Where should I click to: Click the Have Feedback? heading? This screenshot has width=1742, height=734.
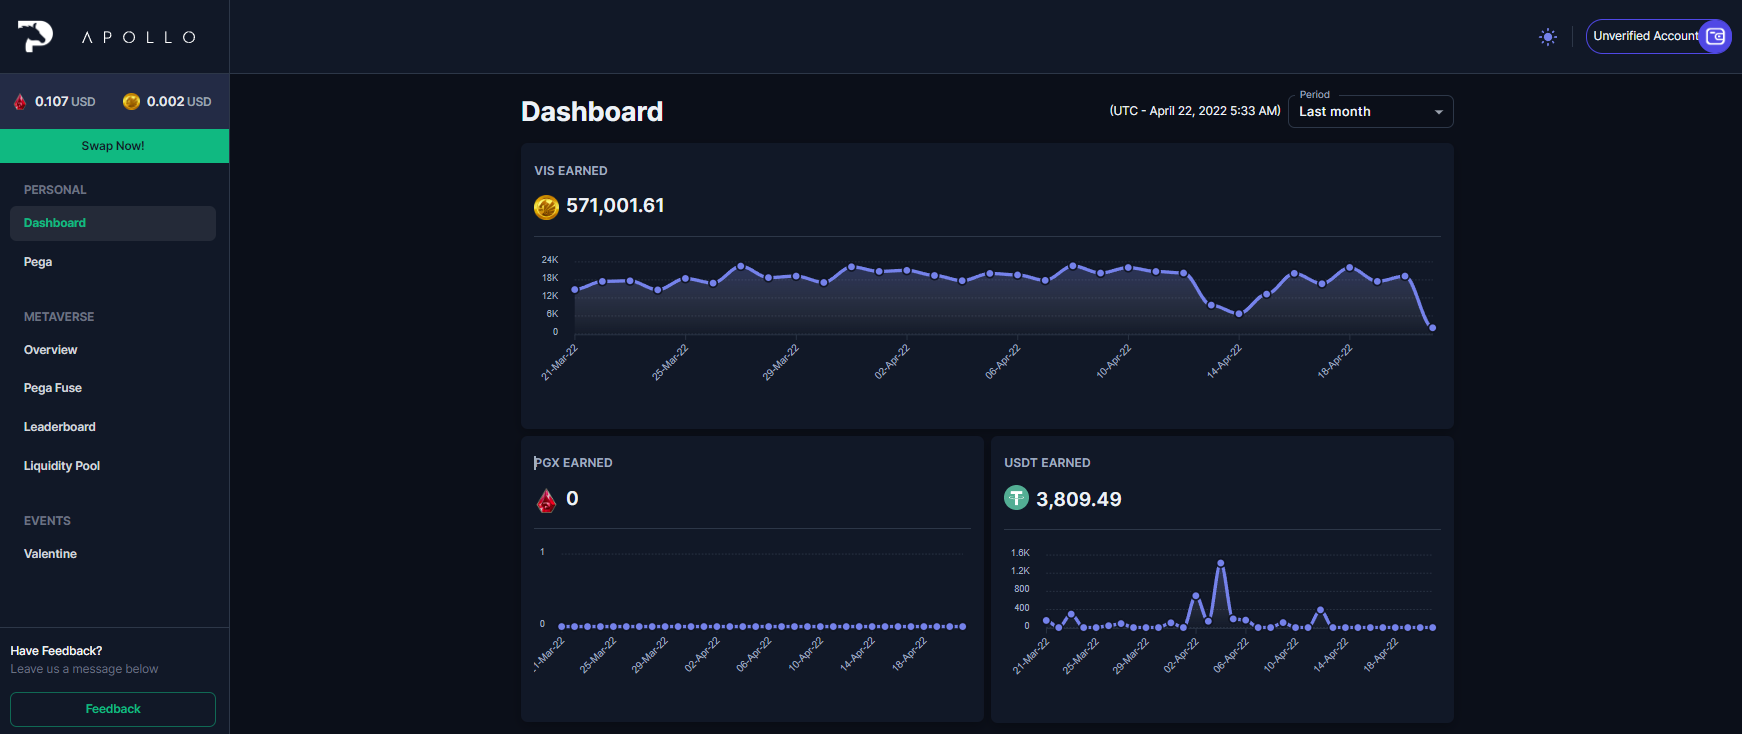[56, 651]
